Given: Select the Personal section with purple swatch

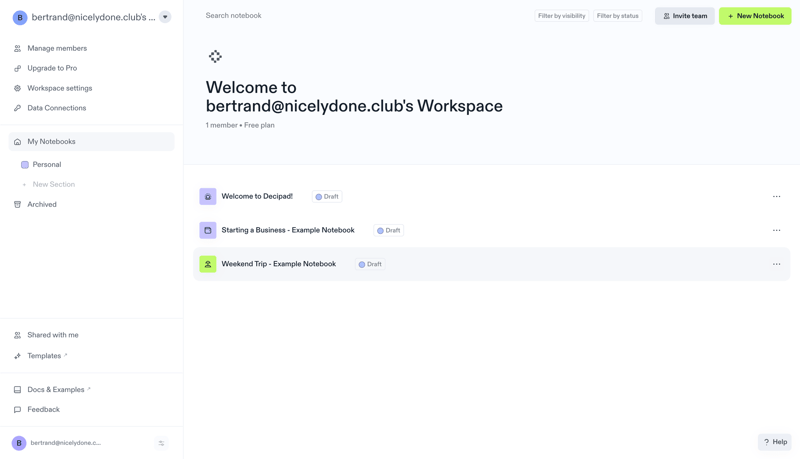Looking at the screenshot, I should coord(46,164).
